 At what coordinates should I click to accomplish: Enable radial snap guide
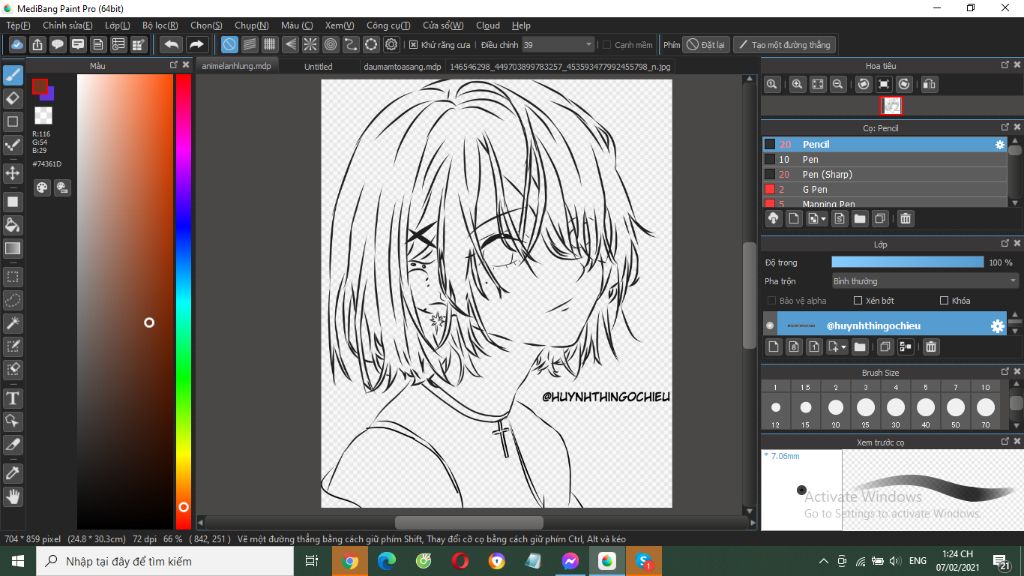coord(310,44)
